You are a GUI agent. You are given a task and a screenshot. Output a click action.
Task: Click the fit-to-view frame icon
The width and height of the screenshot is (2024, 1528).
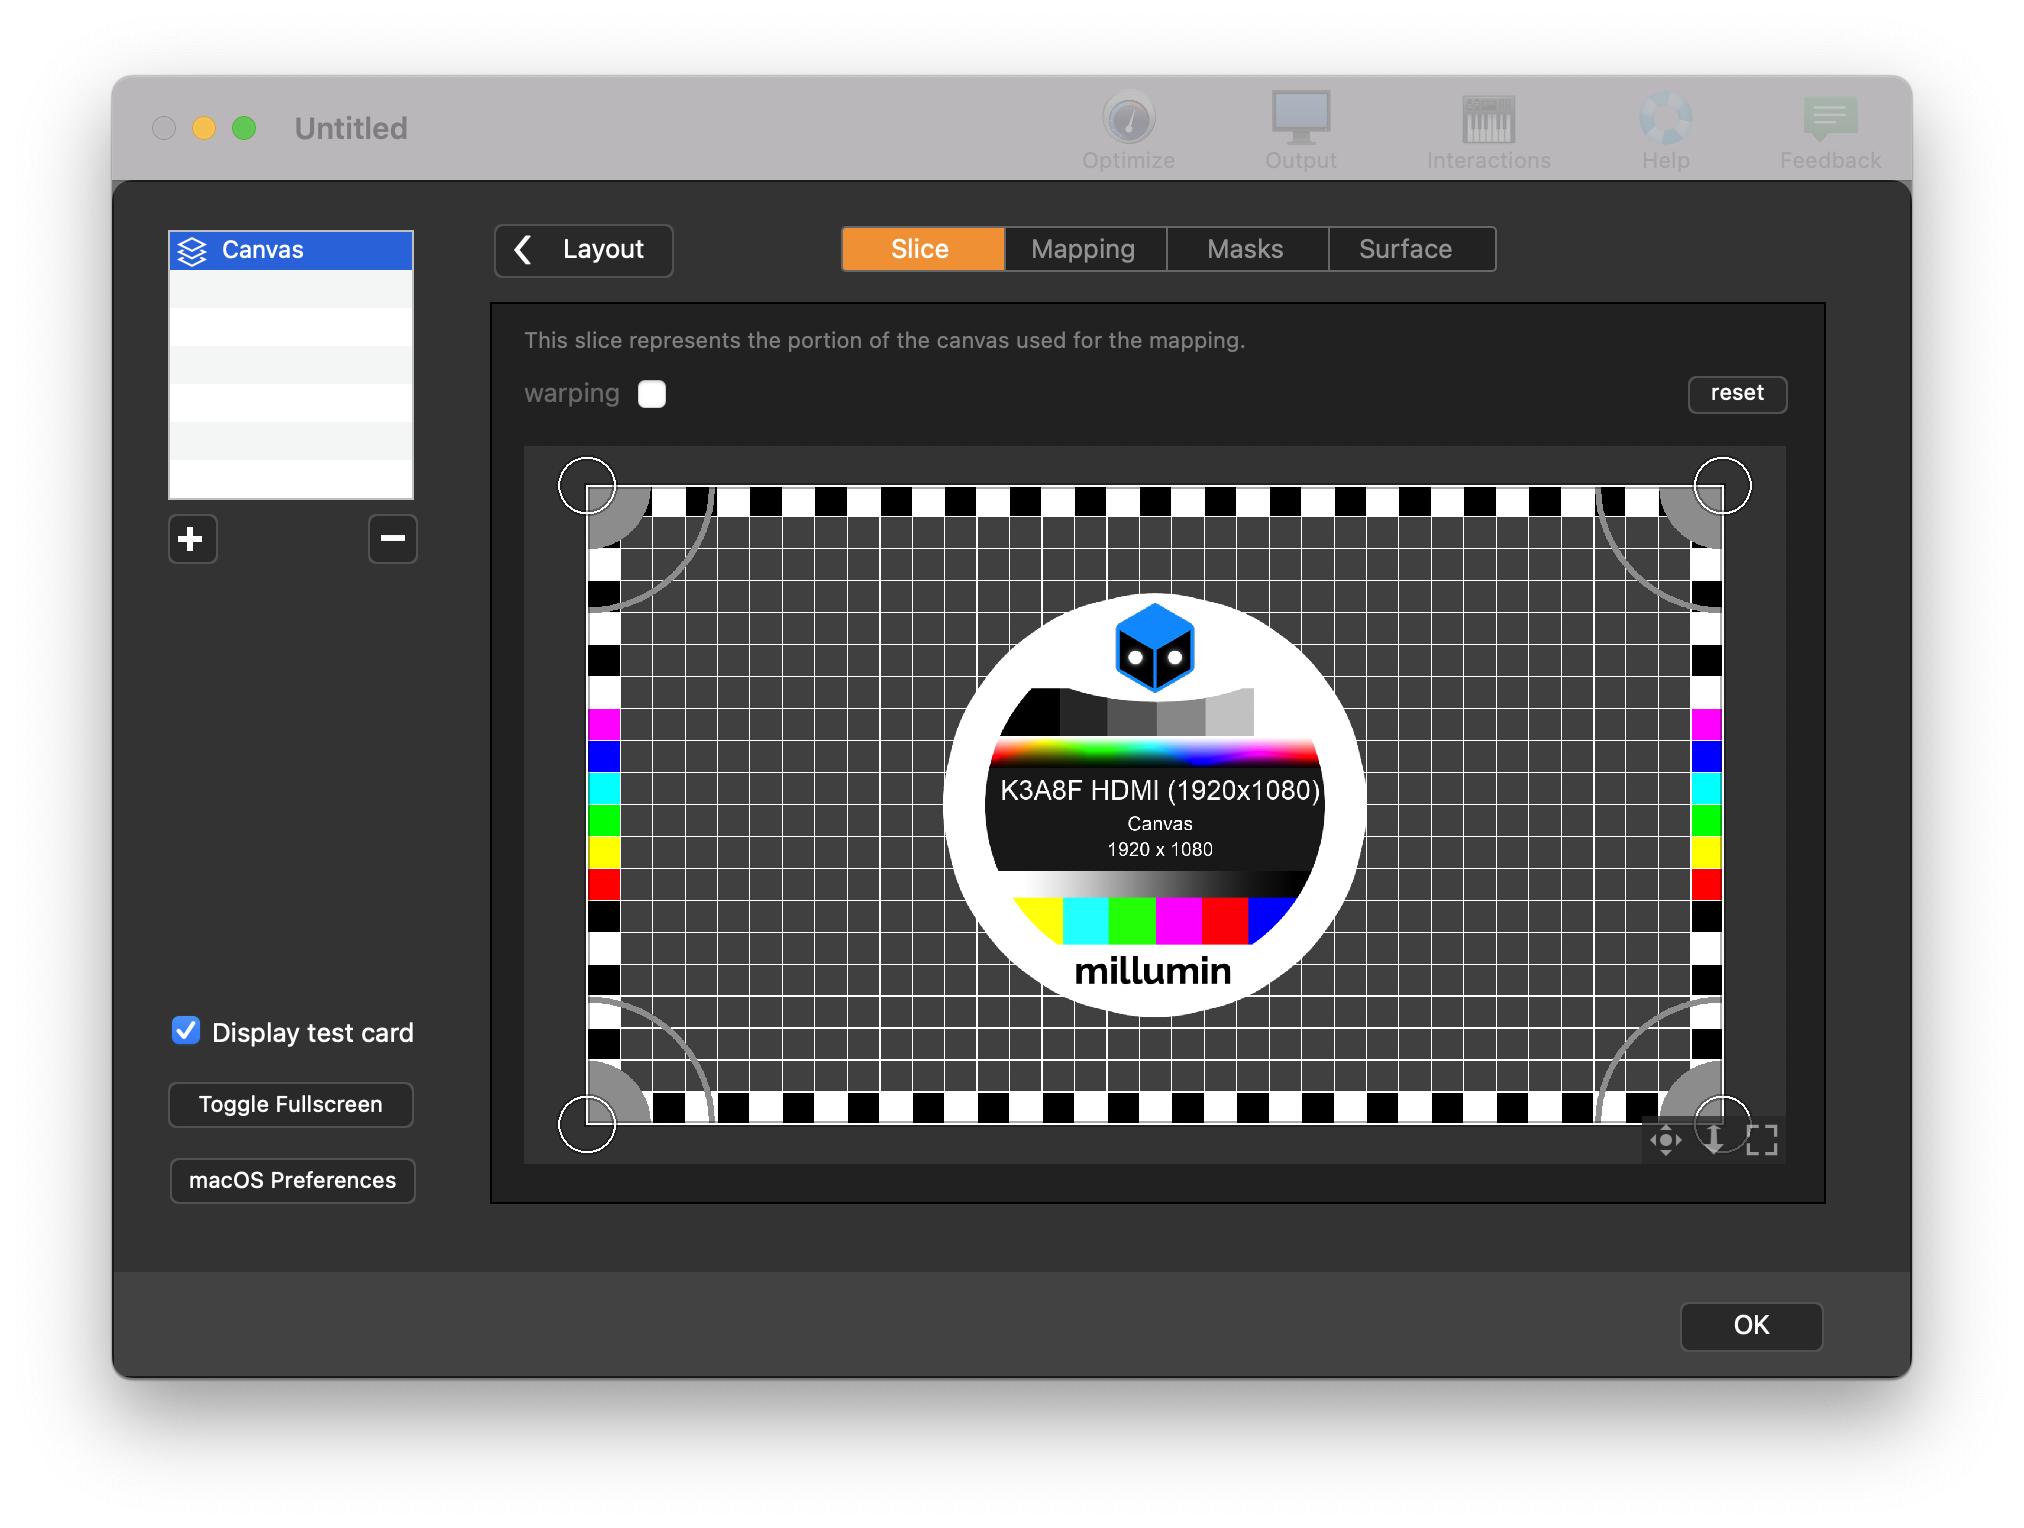click(x=1761, y=1140)
